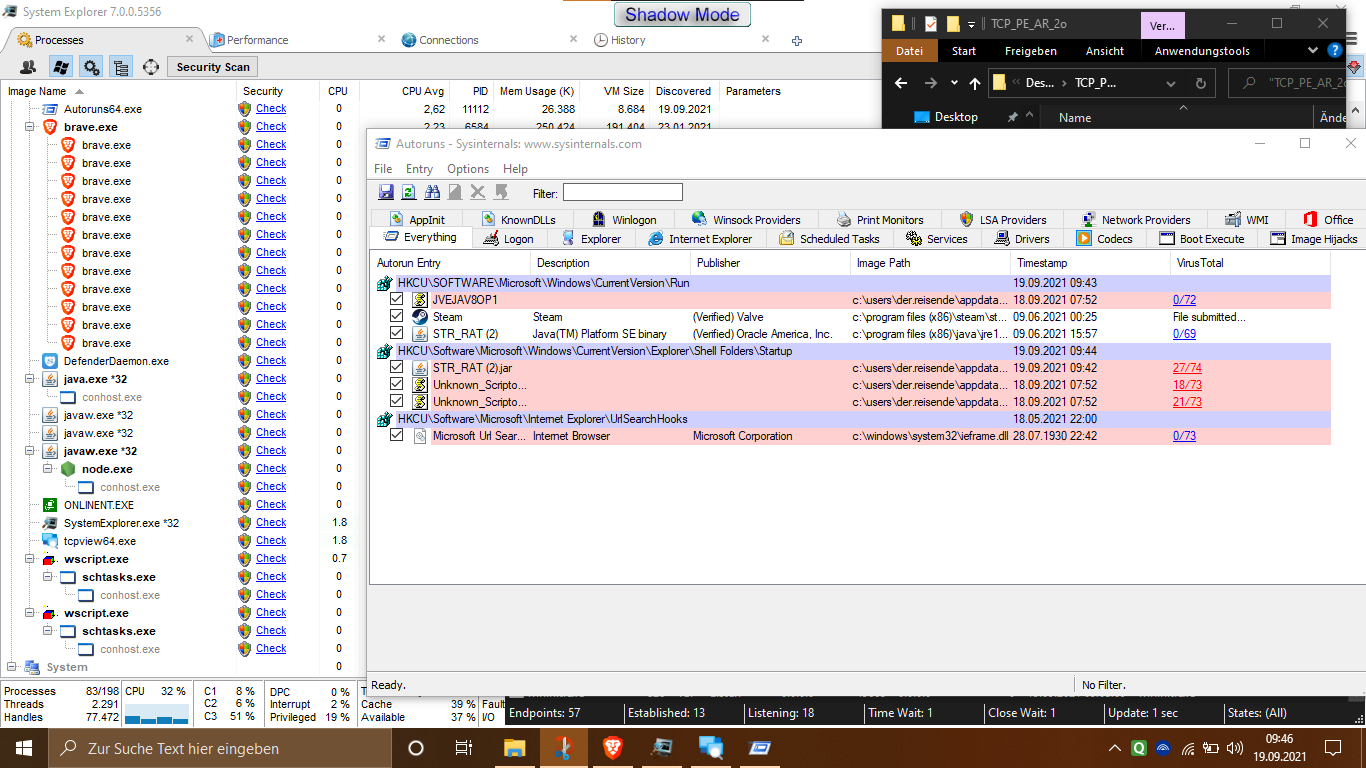Click the Security Scan button
This screenshot has height=768, width=1366.
coord(213,67)
